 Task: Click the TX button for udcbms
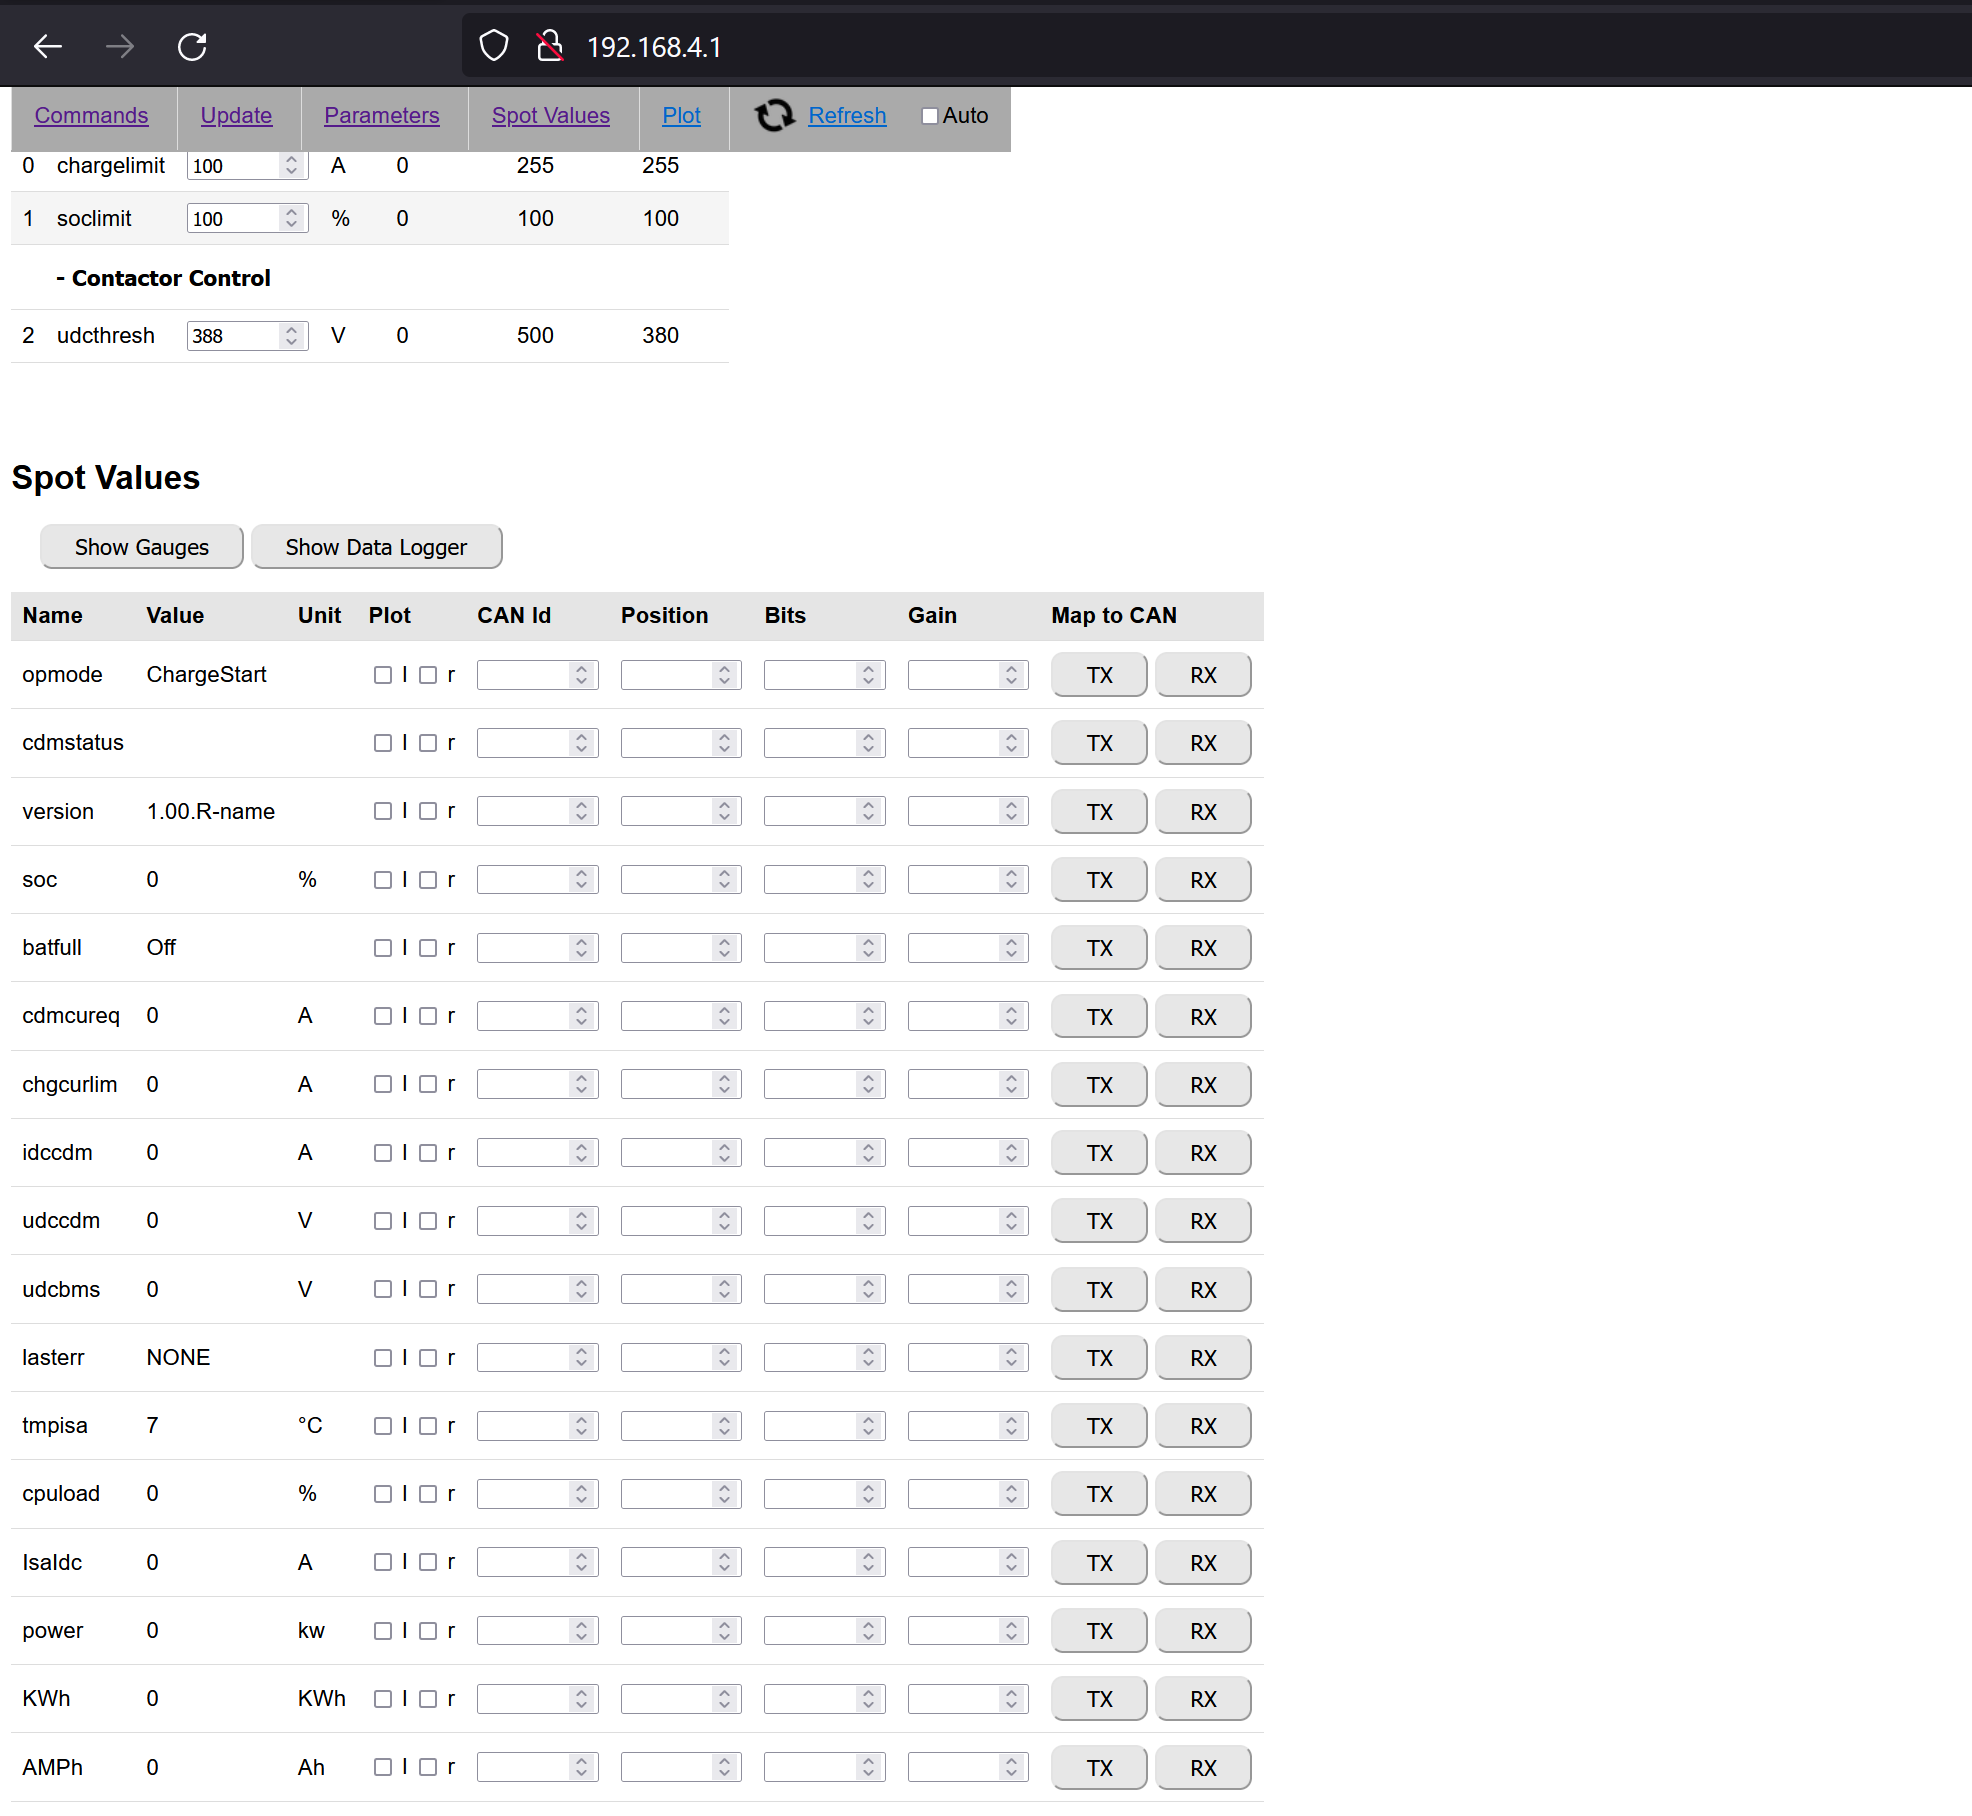[1099, 1290]
